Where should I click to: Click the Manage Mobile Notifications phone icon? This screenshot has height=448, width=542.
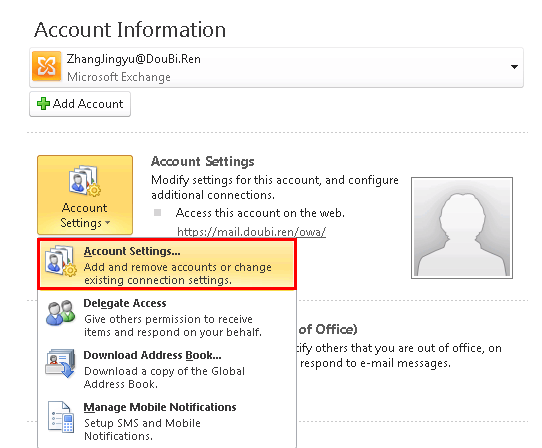(61, 417)
